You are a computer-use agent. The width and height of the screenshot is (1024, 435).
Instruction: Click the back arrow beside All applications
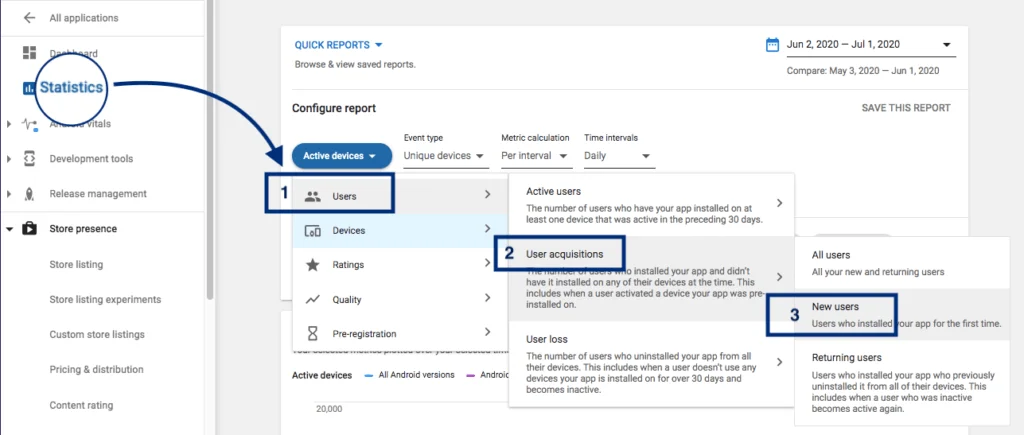29,18
